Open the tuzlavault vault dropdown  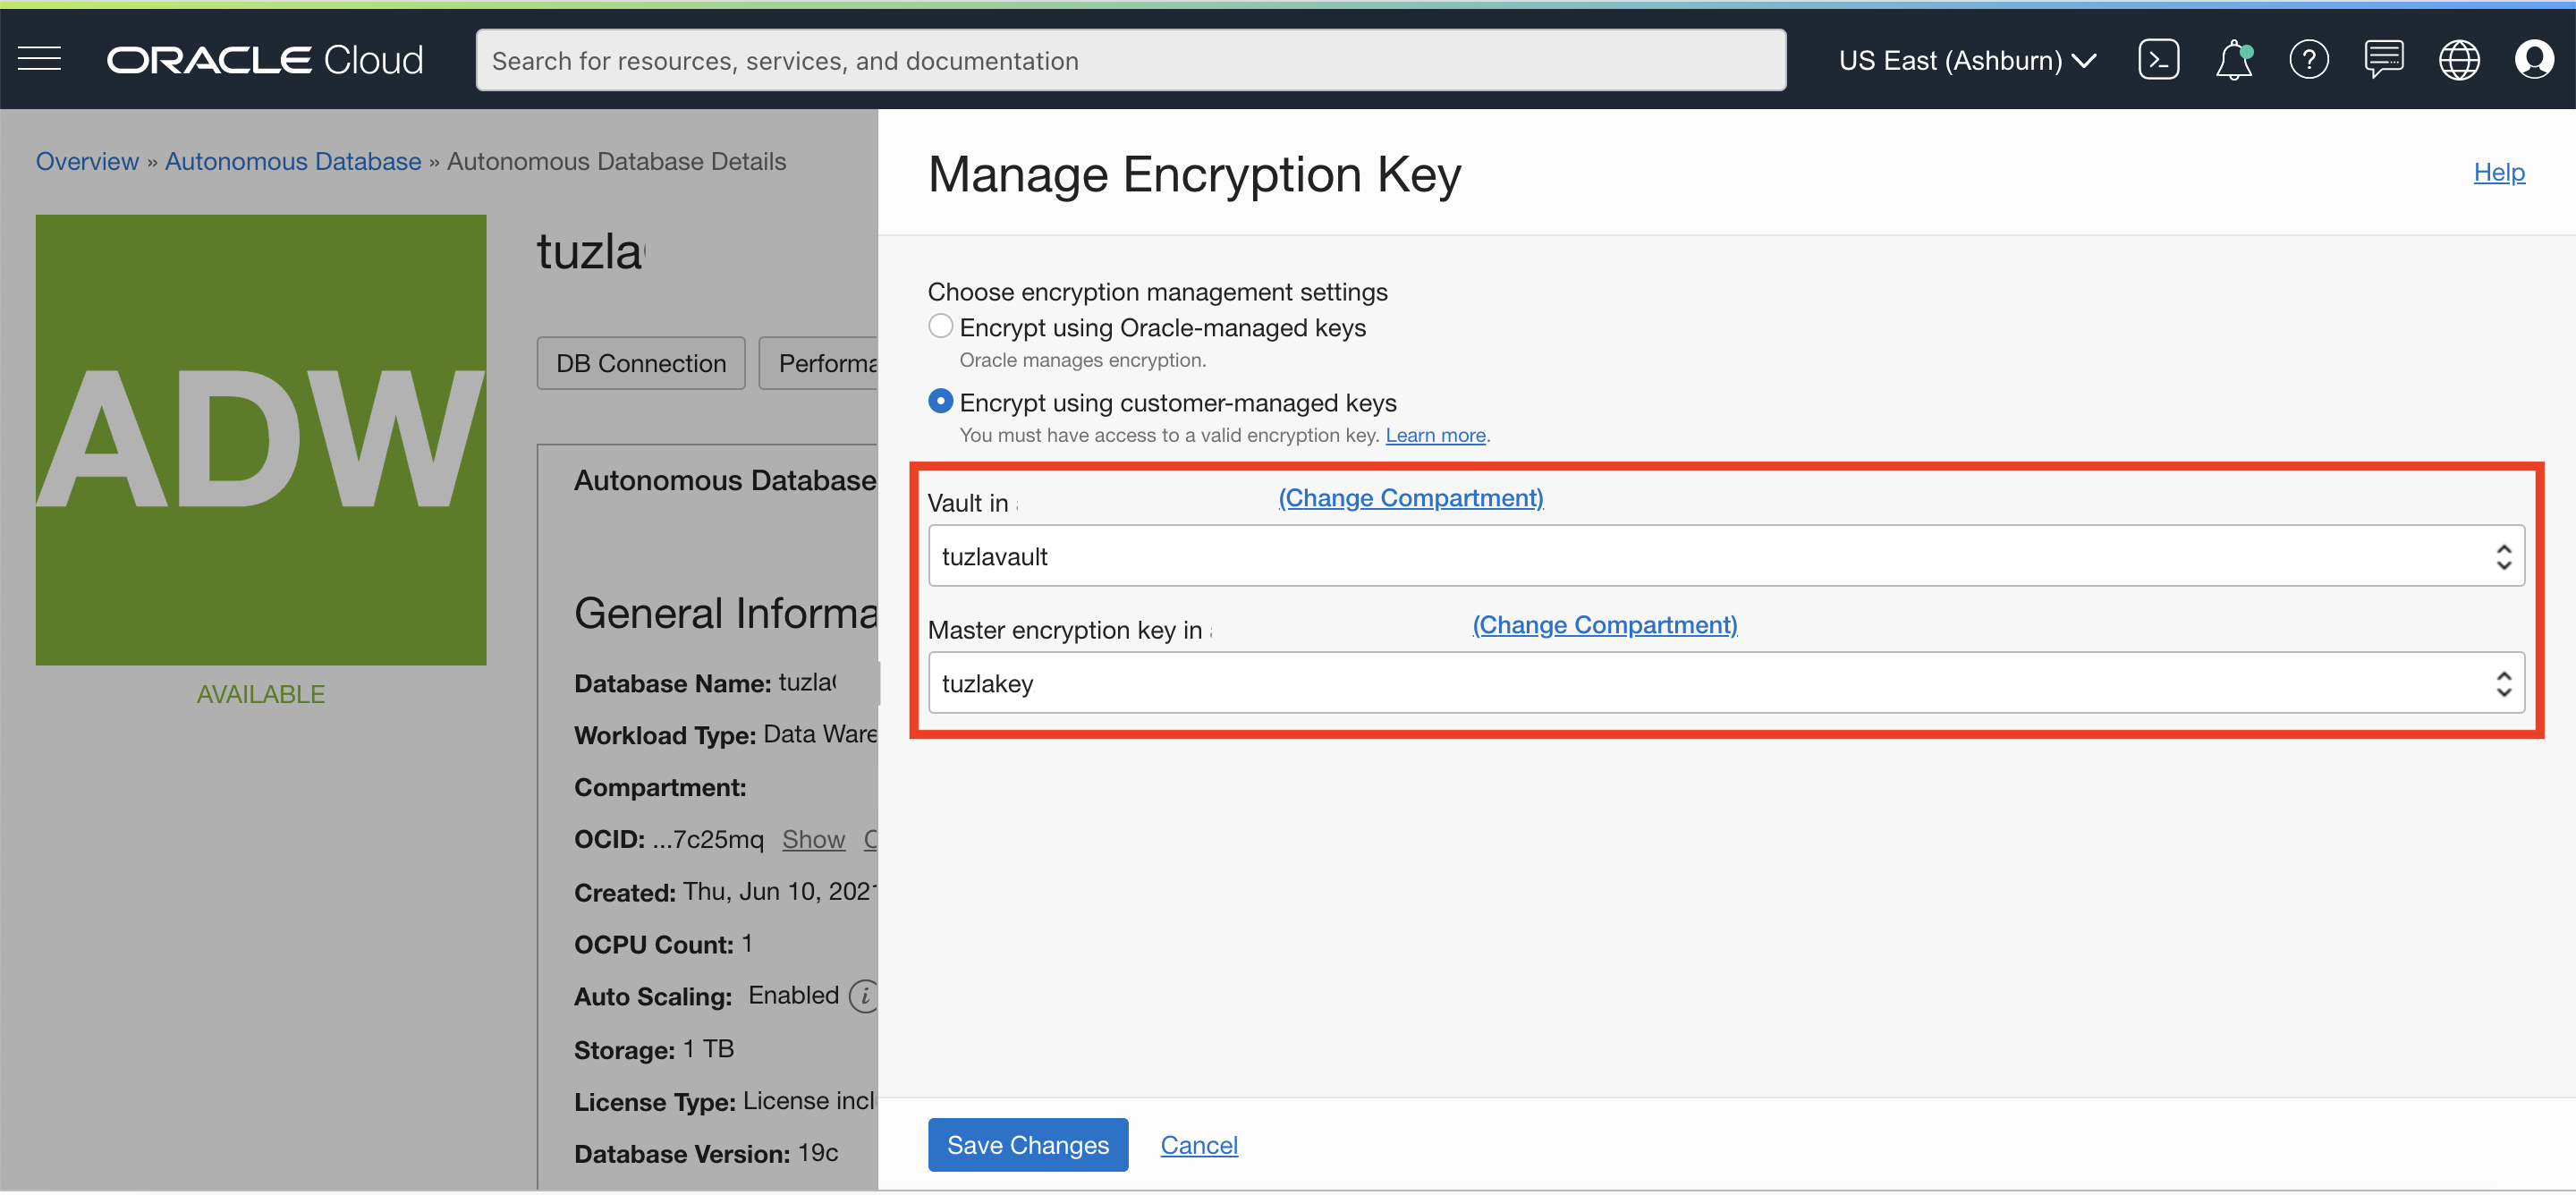tap(1725, 556)
